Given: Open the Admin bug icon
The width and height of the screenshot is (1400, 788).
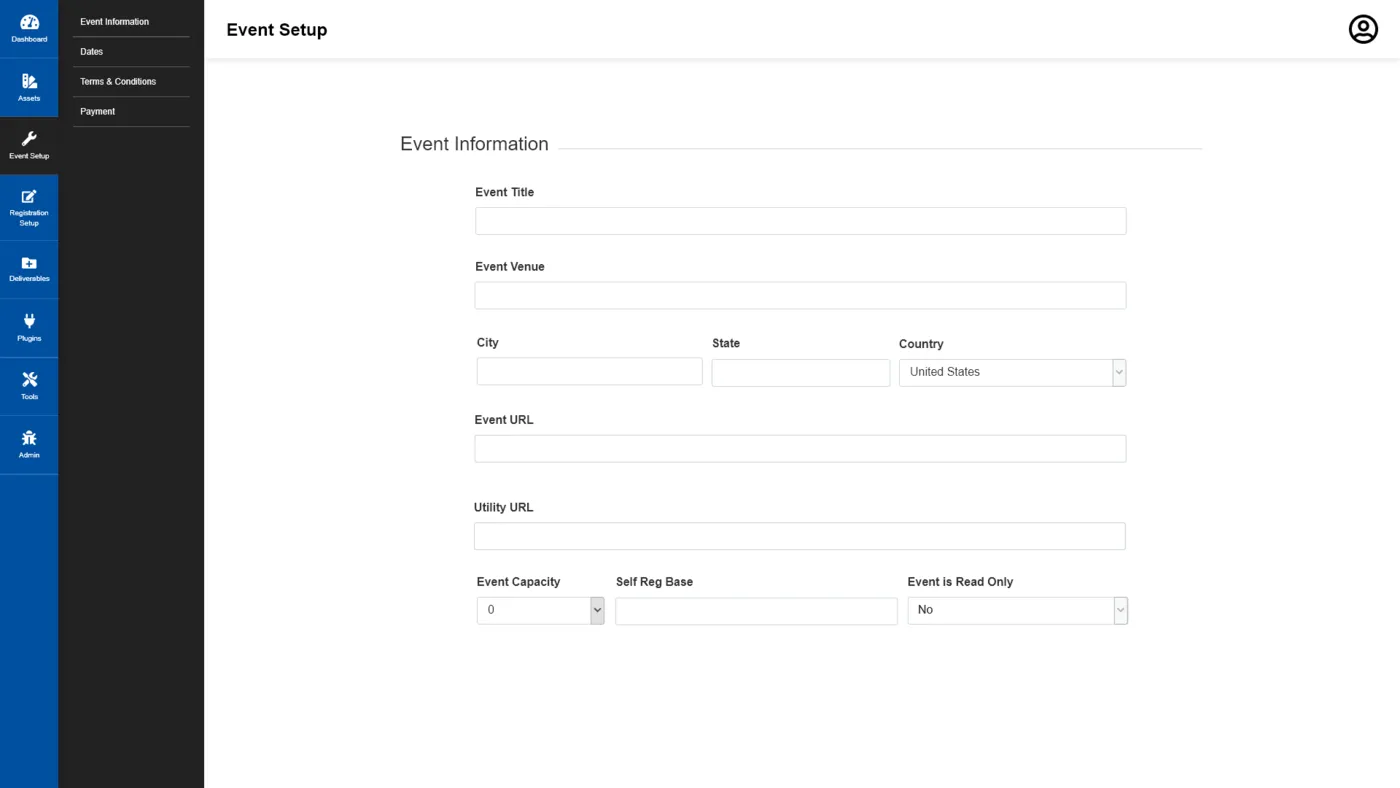Looking at the screenshot, I should coord(29,438).
